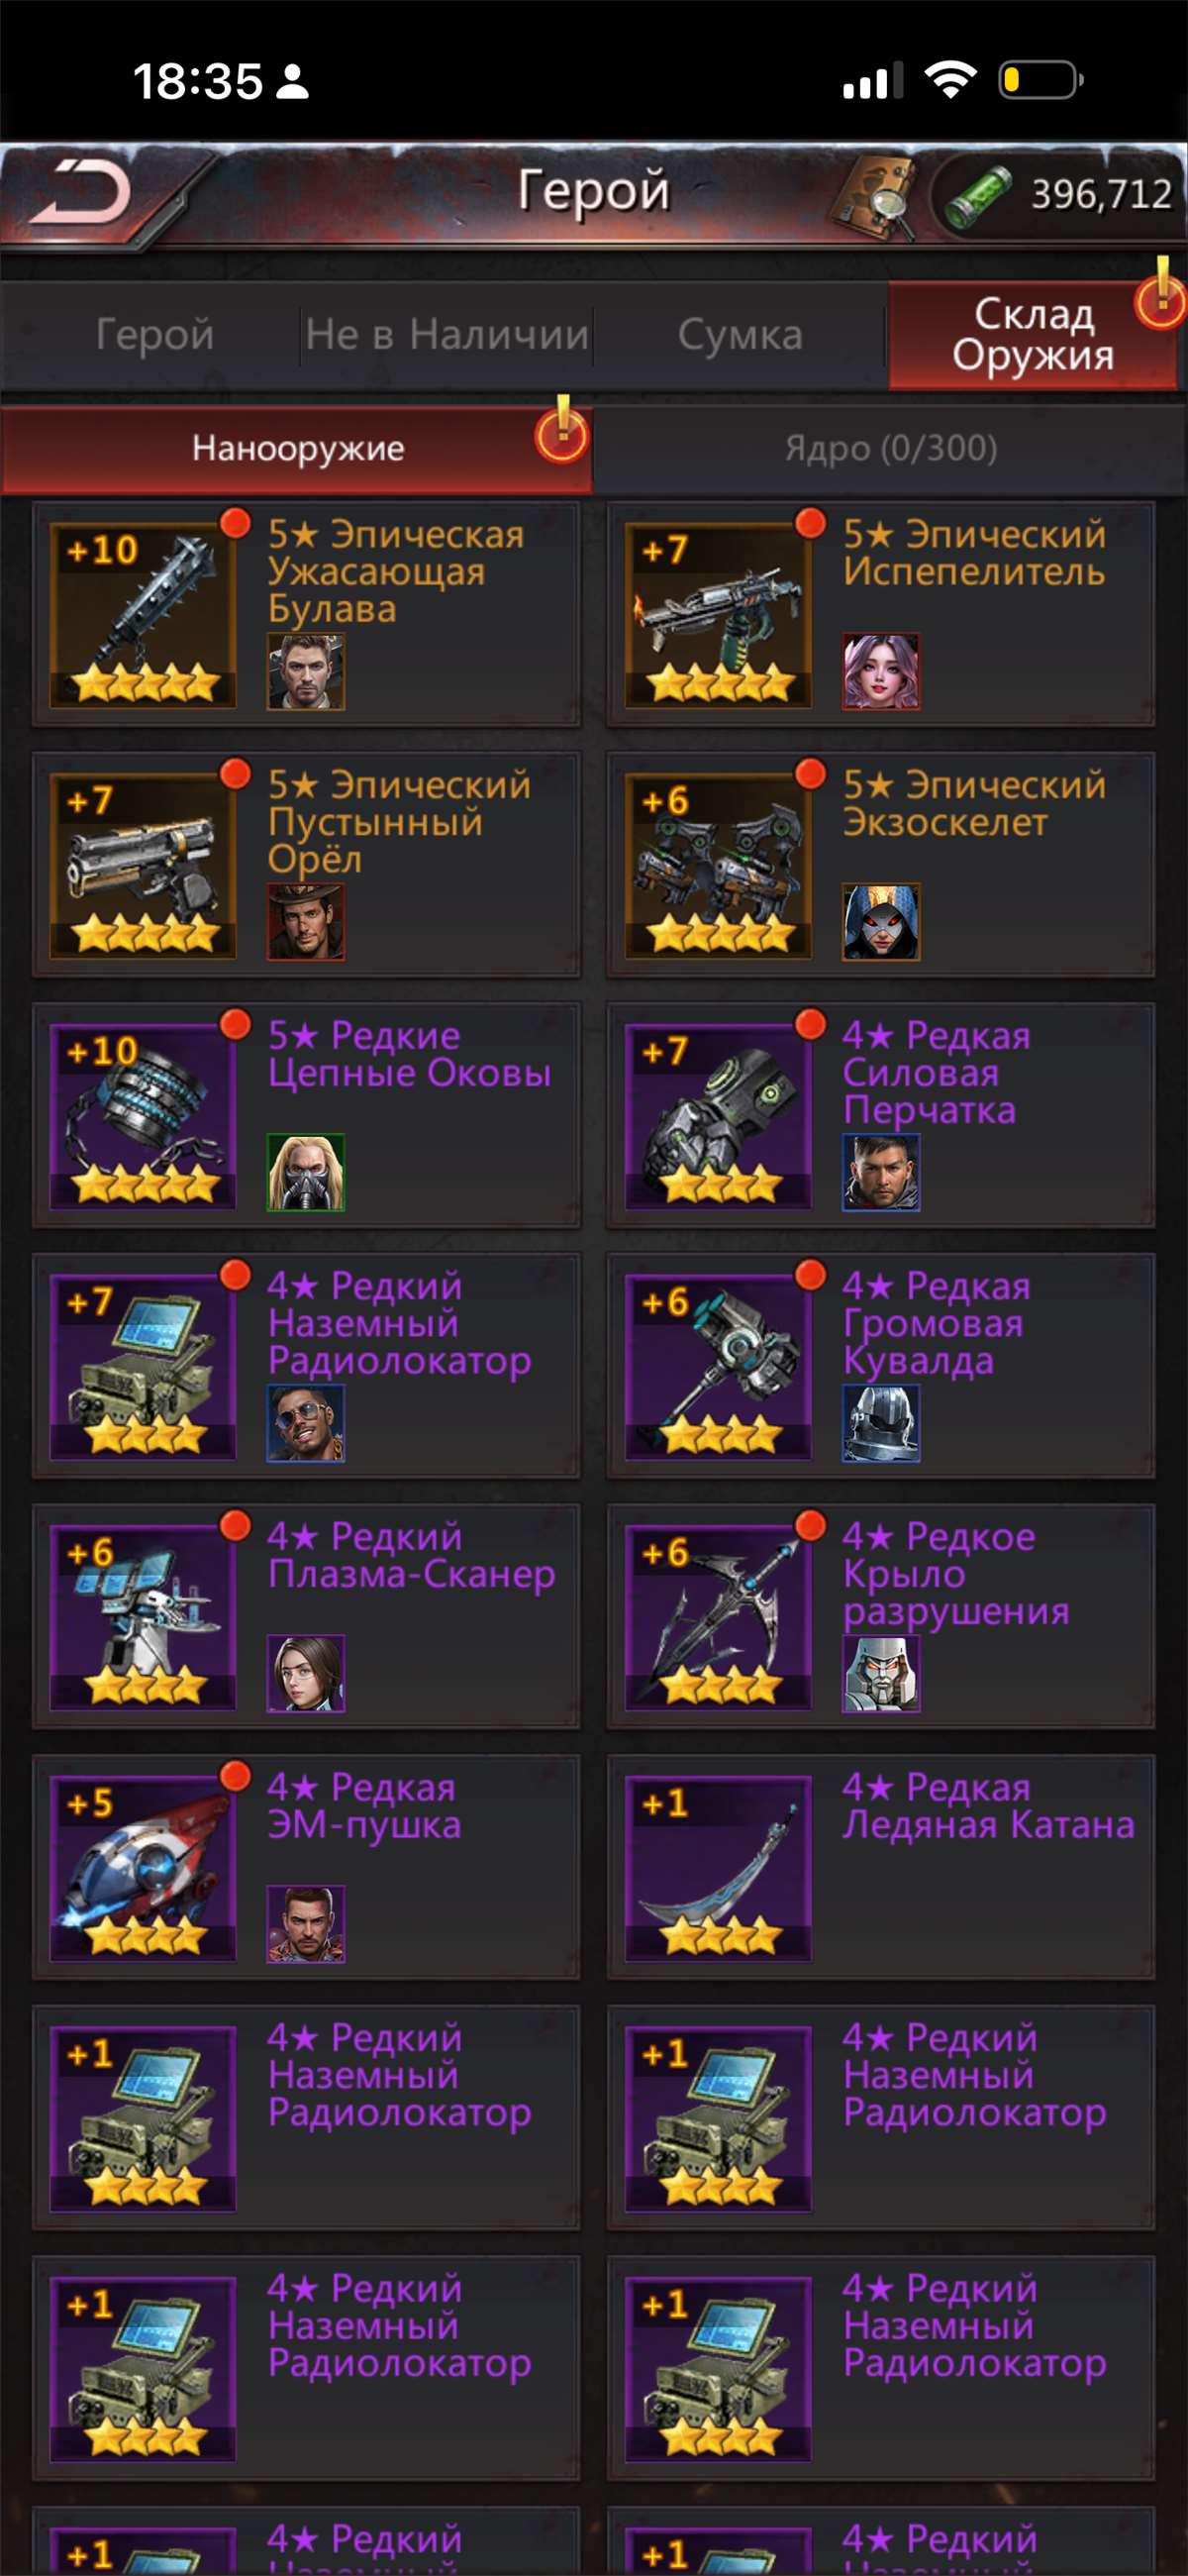
Task: Tap the pink-haired girl hero portrait
Action: click(880, 671)
